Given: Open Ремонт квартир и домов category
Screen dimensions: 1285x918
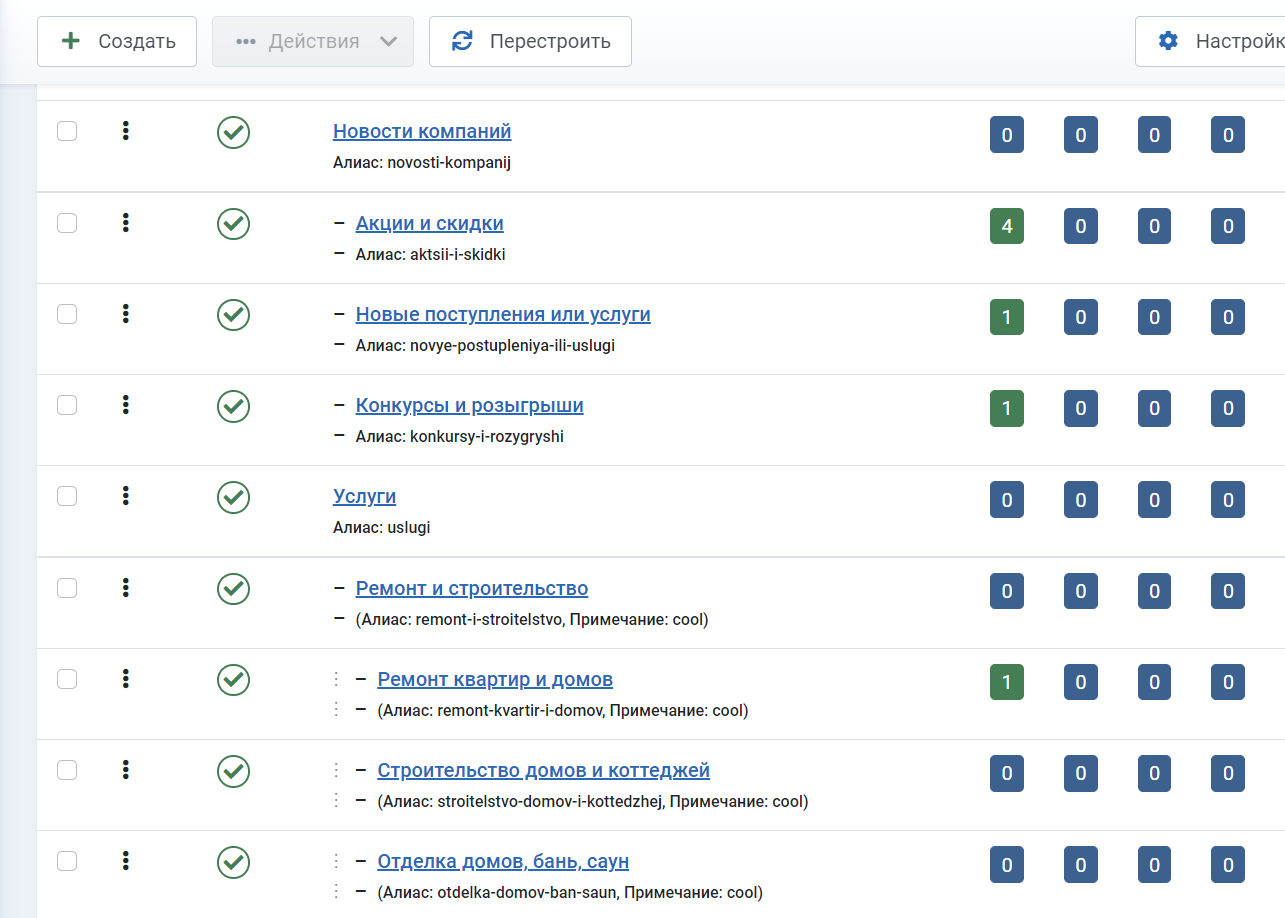Looking at the screenshot, I should (x=495, y=680).
